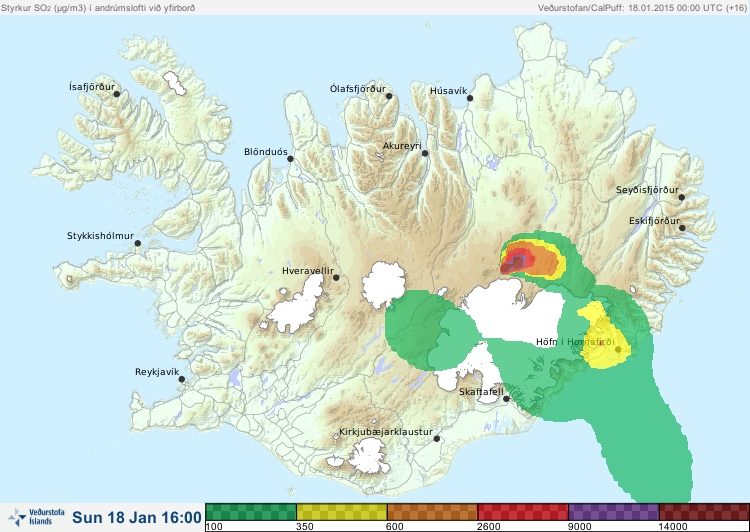Click the Ólafsfjörður marker dot

(x=389, y=96)
